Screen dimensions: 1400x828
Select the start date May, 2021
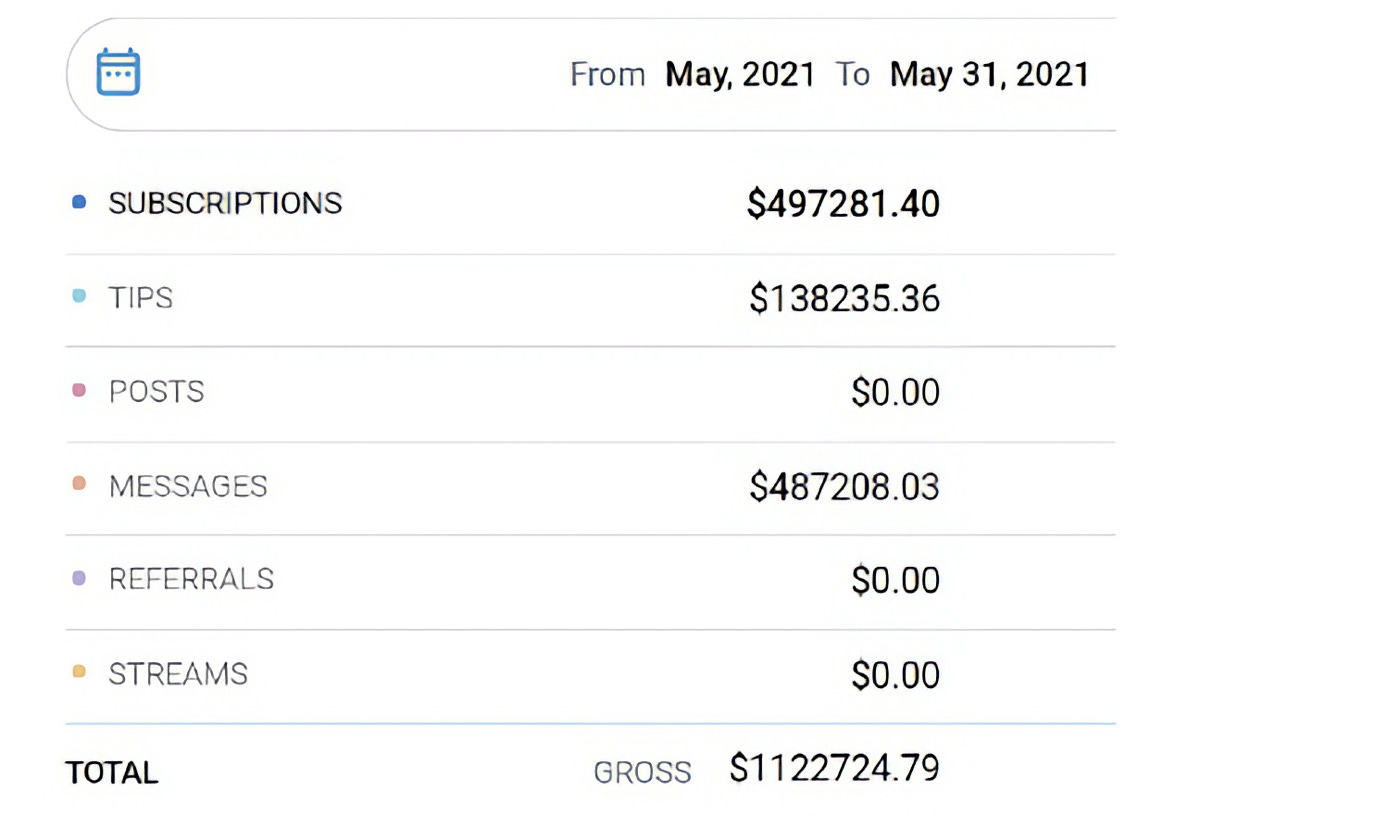tap(740, 75)
